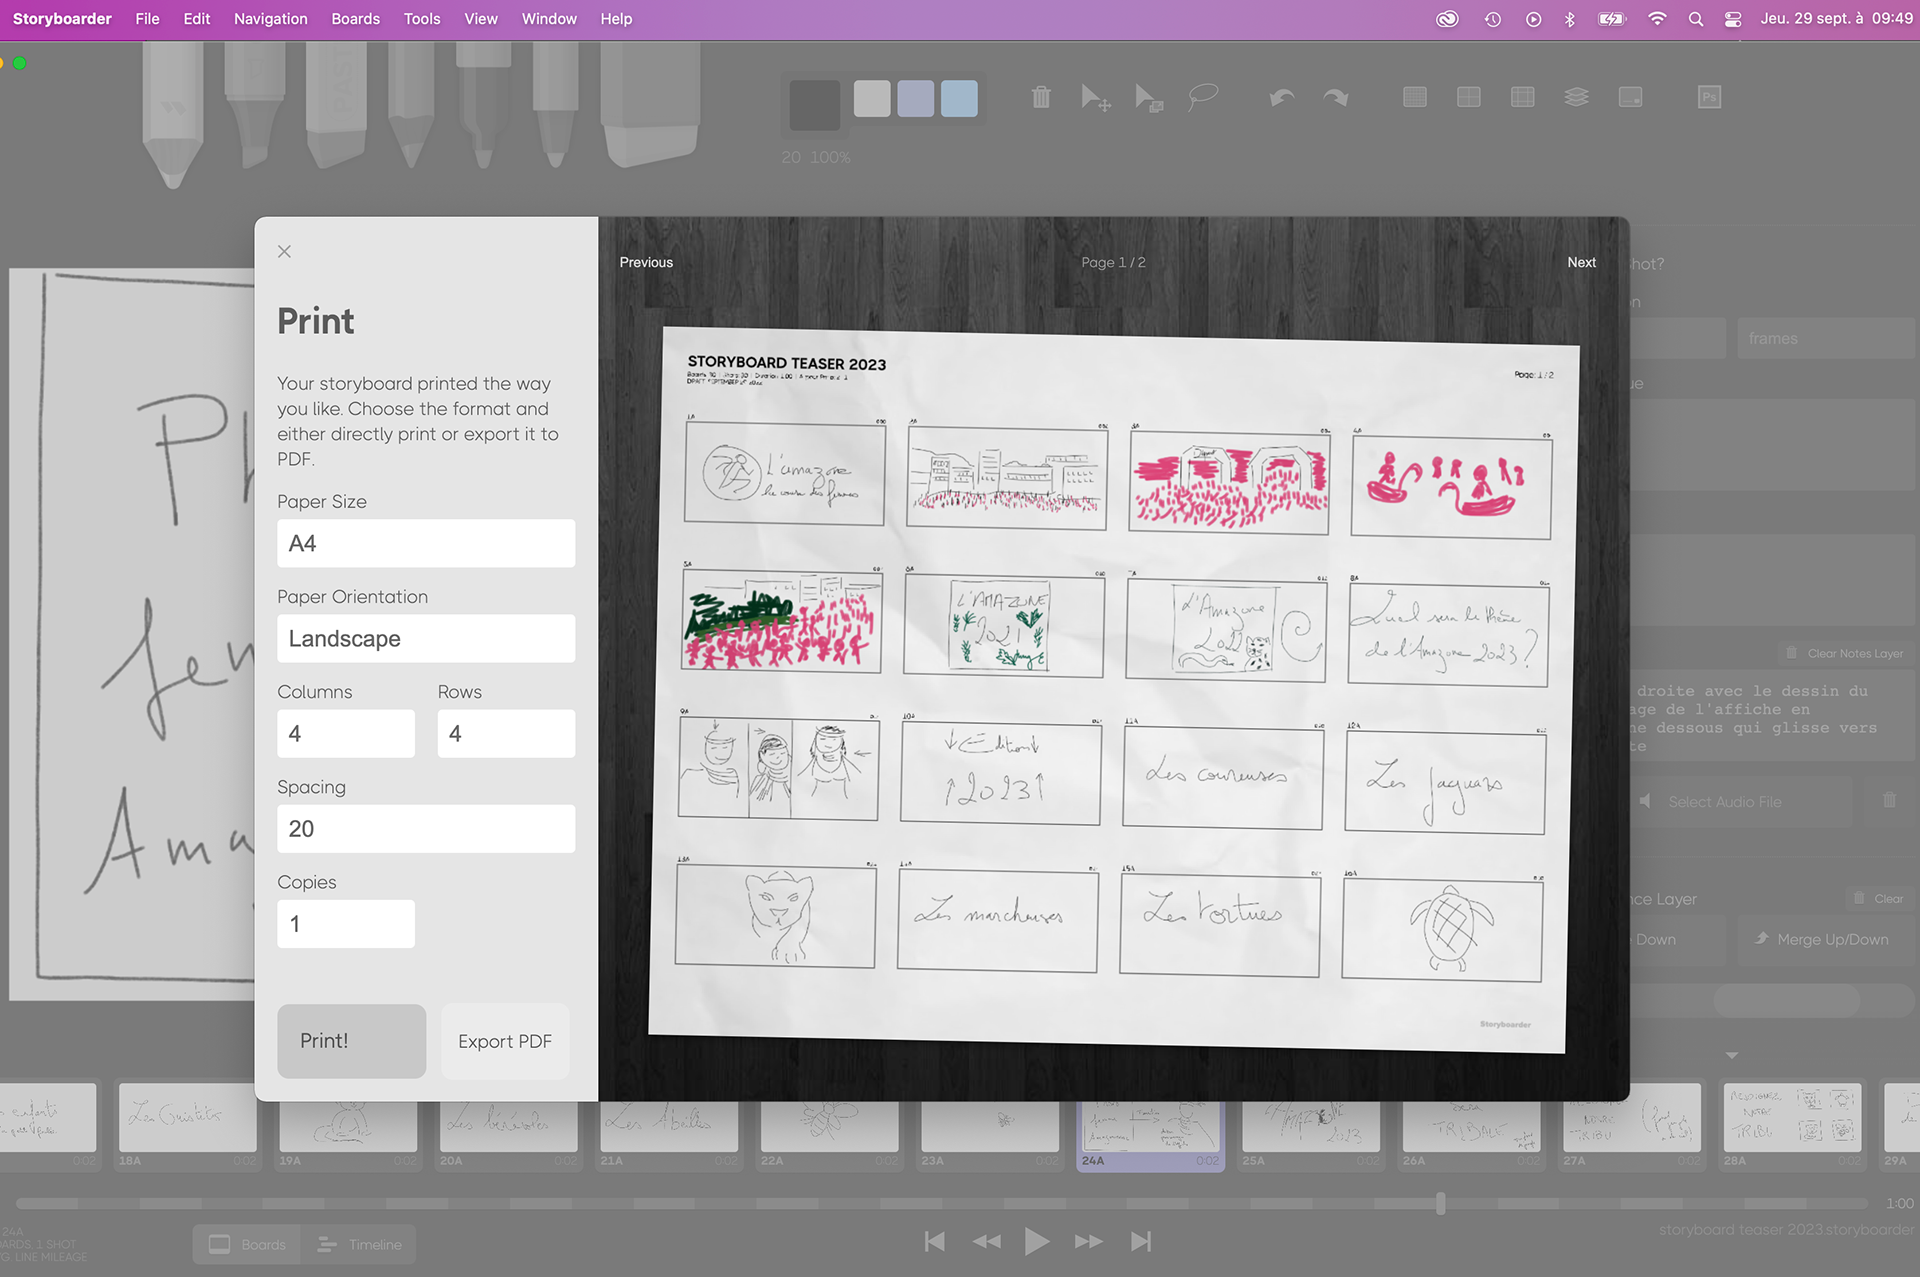Open the Boards menu
Screen dimensions: 1920x1277
(x=355, y=19)
